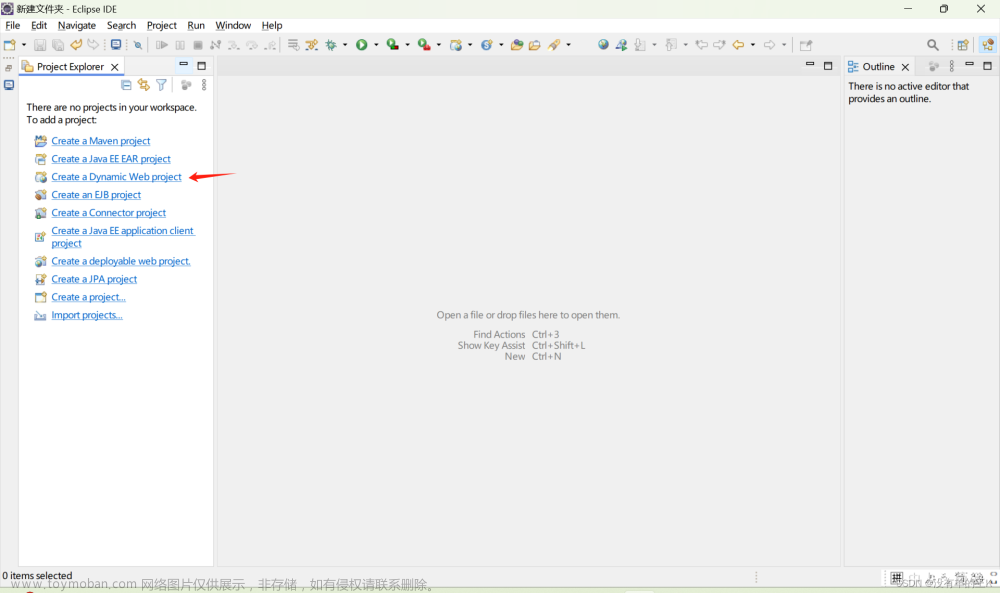Click Focus on Active Task in Project Explorer
Image resolution: width=1000 pixels, height=593 pixels.
tap(186, 85)
